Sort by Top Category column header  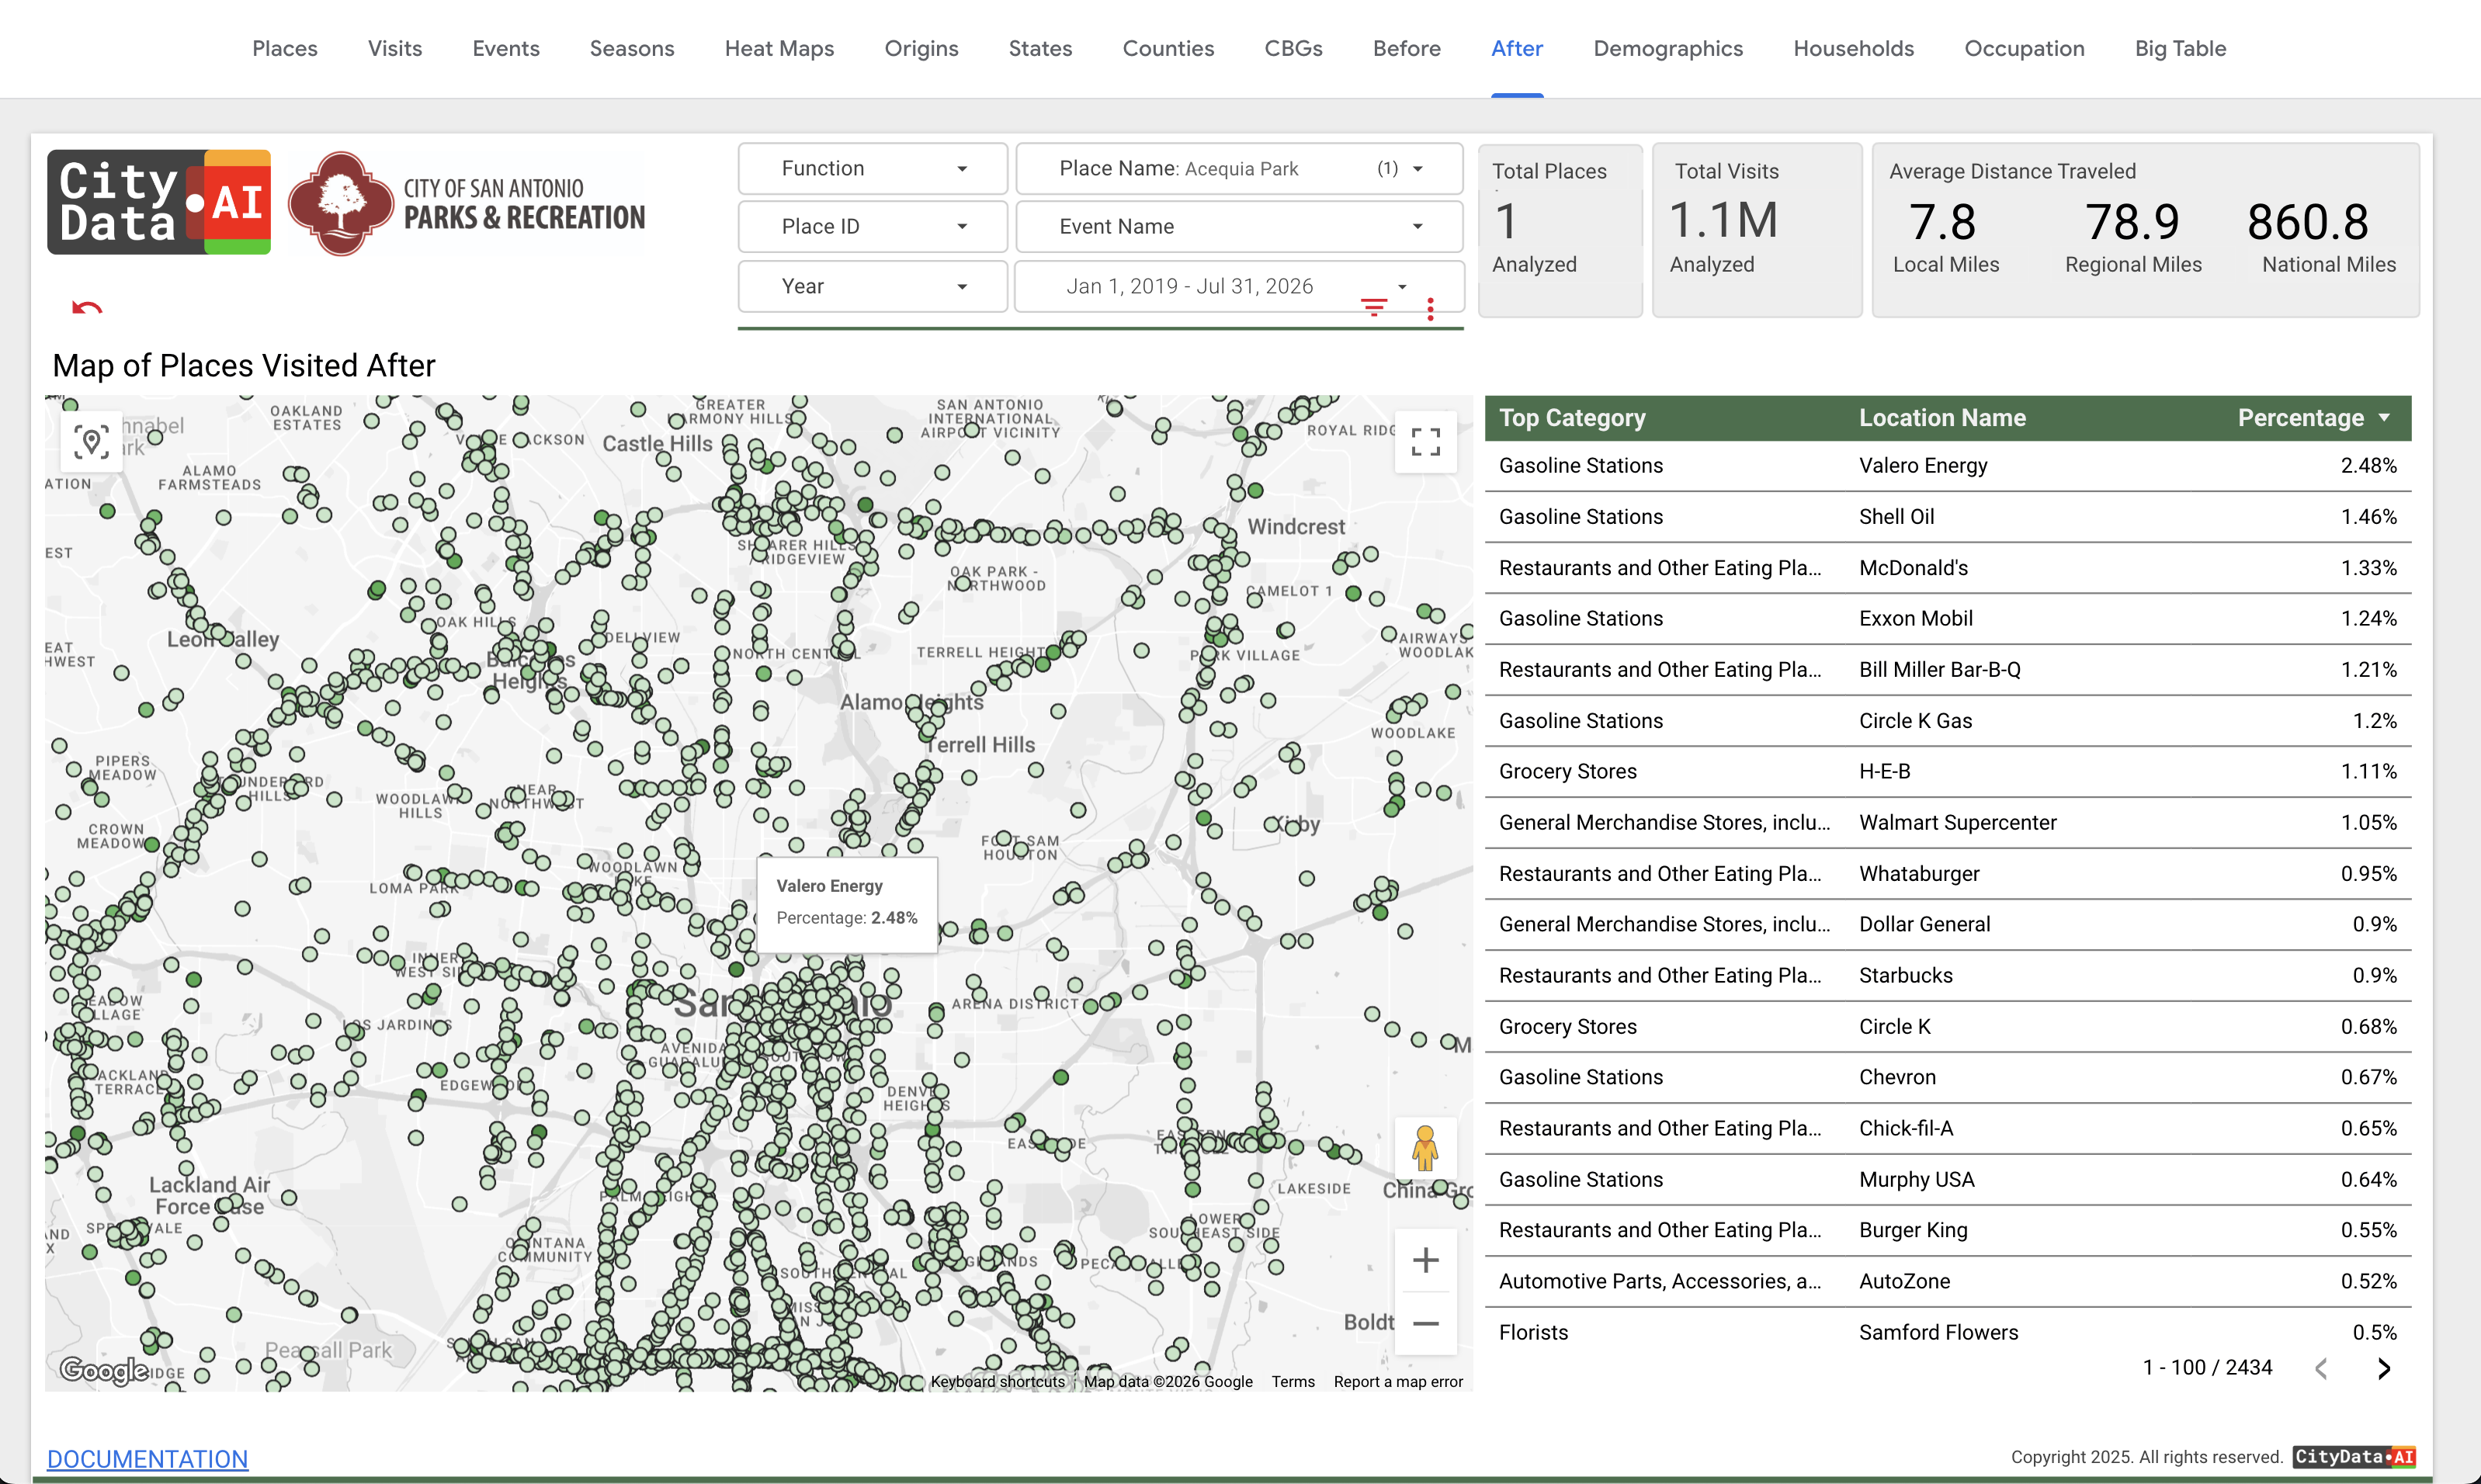(1572, 417)
